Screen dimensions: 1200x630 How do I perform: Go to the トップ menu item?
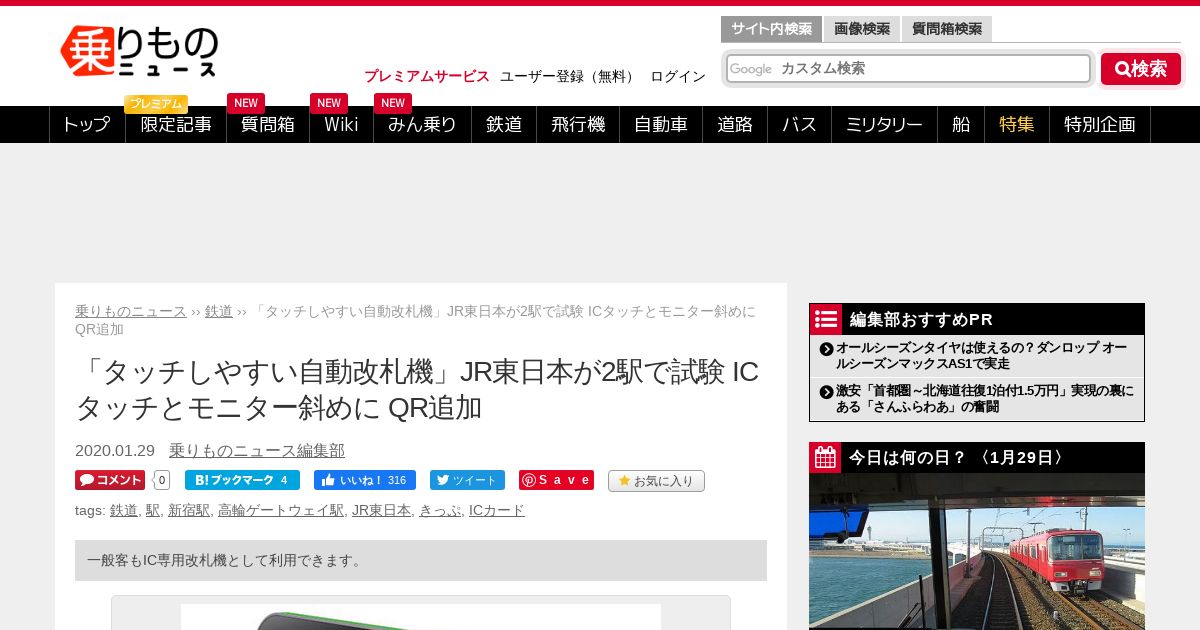pos(87,124)
